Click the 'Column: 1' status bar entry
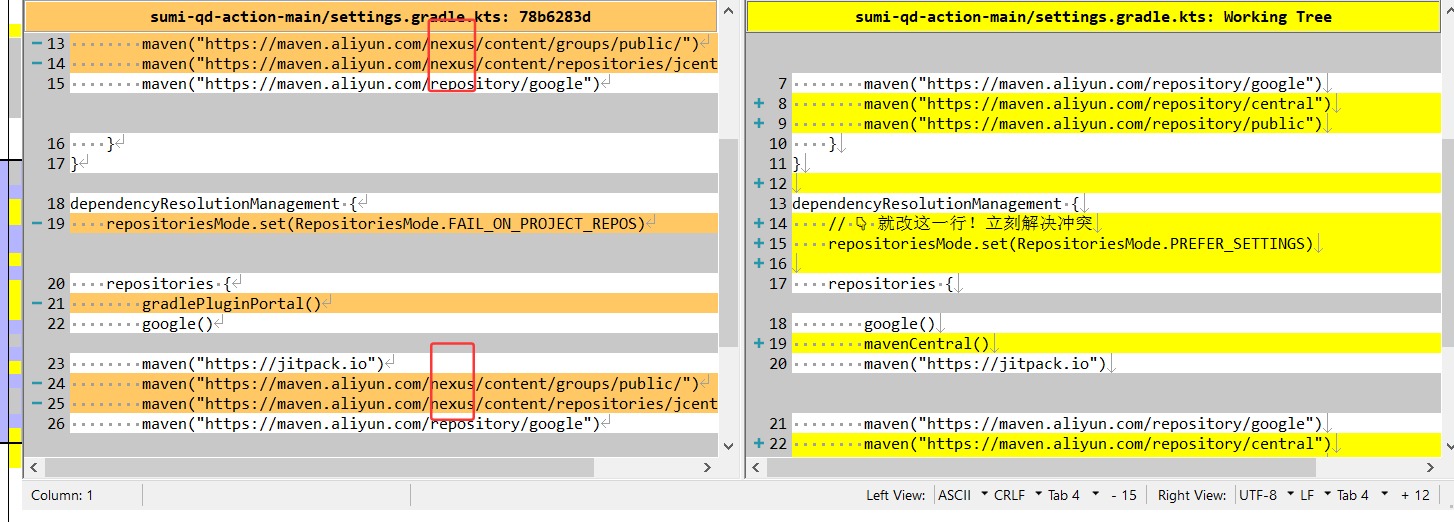The image size is (1454, 522). [62, 495]
